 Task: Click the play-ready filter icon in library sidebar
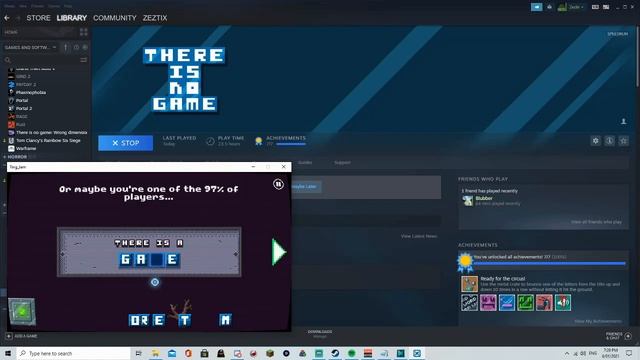[85, 47]
